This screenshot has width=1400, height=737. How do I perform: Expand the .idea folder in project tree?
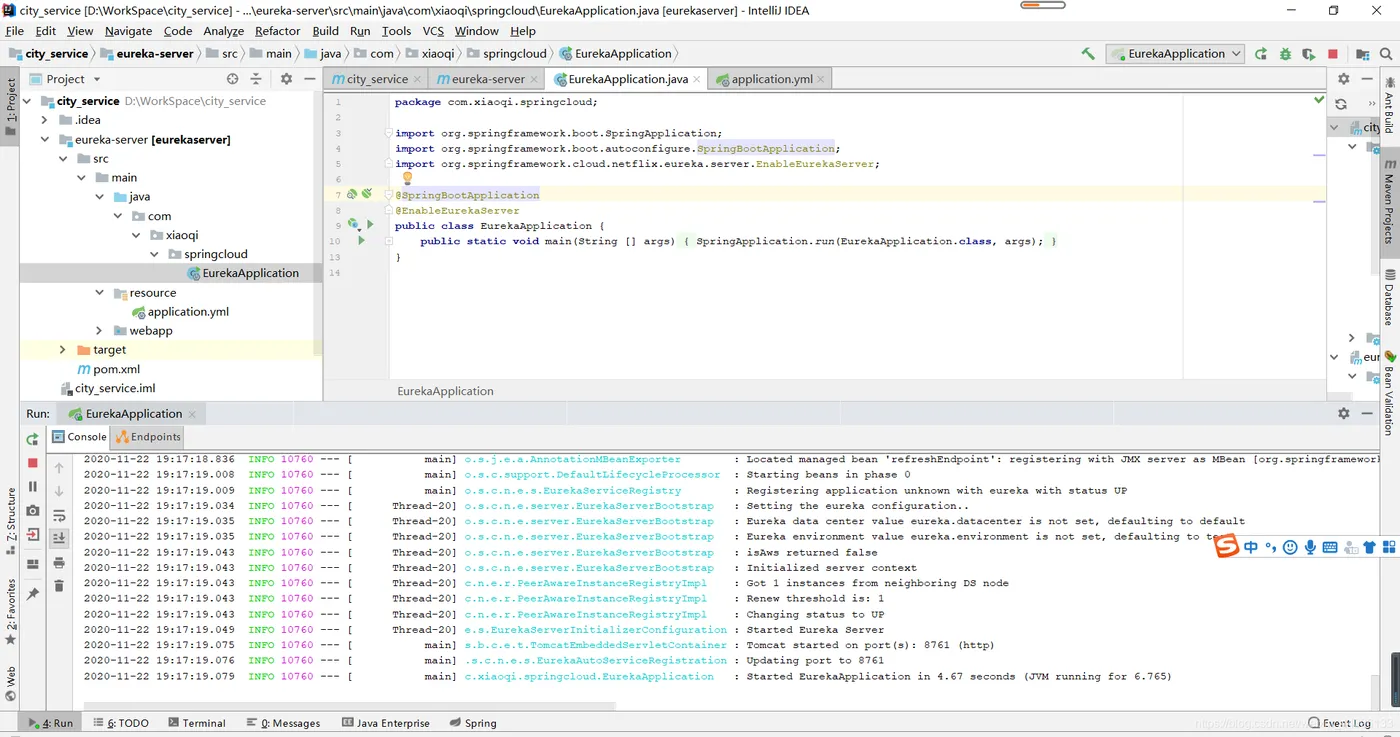coord(45,120)
